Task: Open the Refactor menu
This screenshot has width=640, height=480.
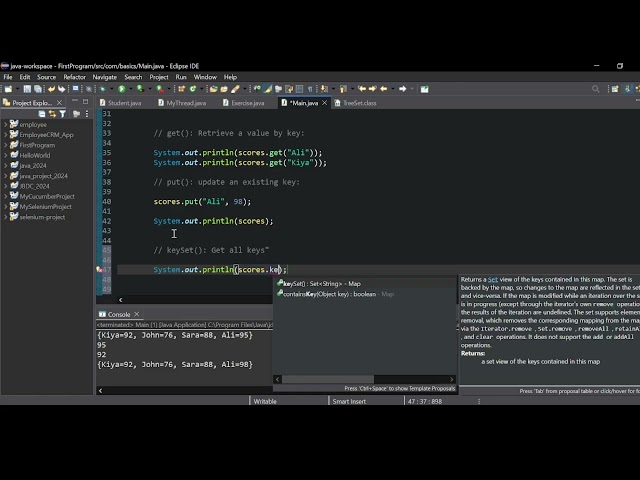Action: 74,77
